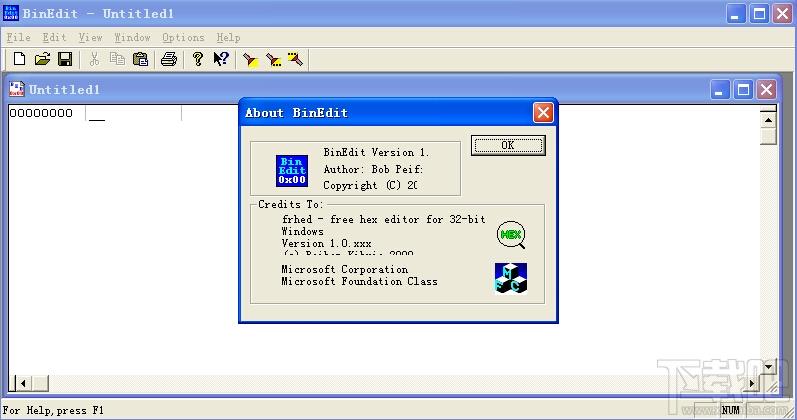The width and height of the screenshot is (797, 420).
Task: Click the BinEdit 0x00 logo in About dialog
Action: click(x=292, y=171)
